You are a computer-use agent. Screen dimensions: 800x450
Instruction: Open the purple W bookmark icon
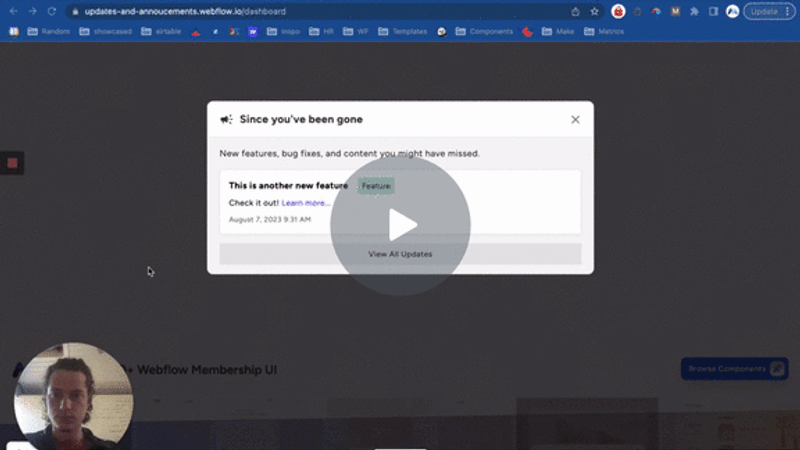(x=253, y=32)
